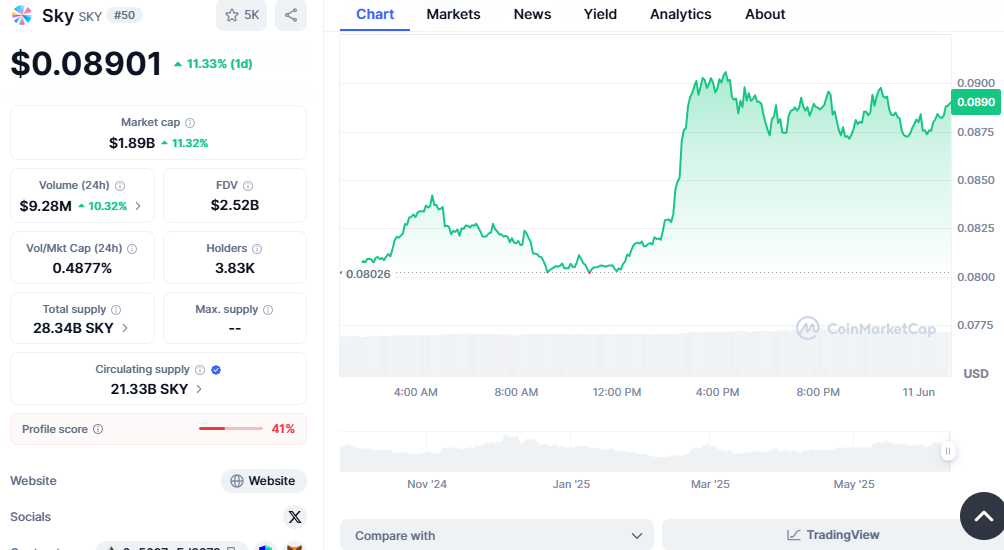Open the Compare with dropdown
This screenshot has height=550, width=1004.
[x=497, y=535]
